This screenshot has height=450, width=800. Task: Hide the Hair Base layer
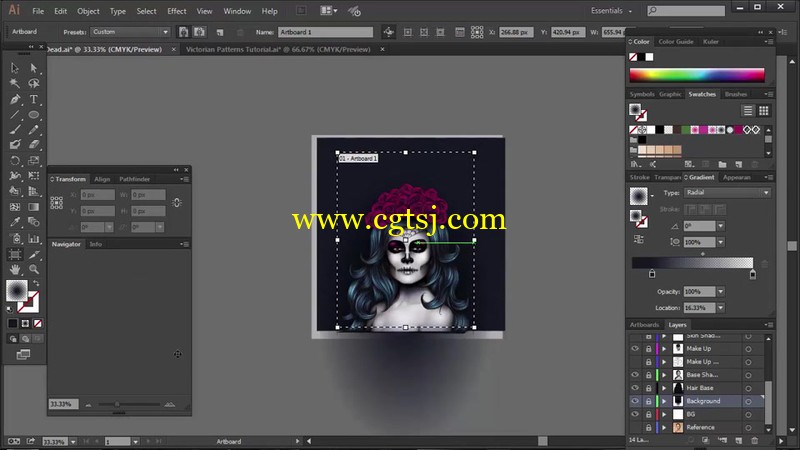click(x=635, y=388)
